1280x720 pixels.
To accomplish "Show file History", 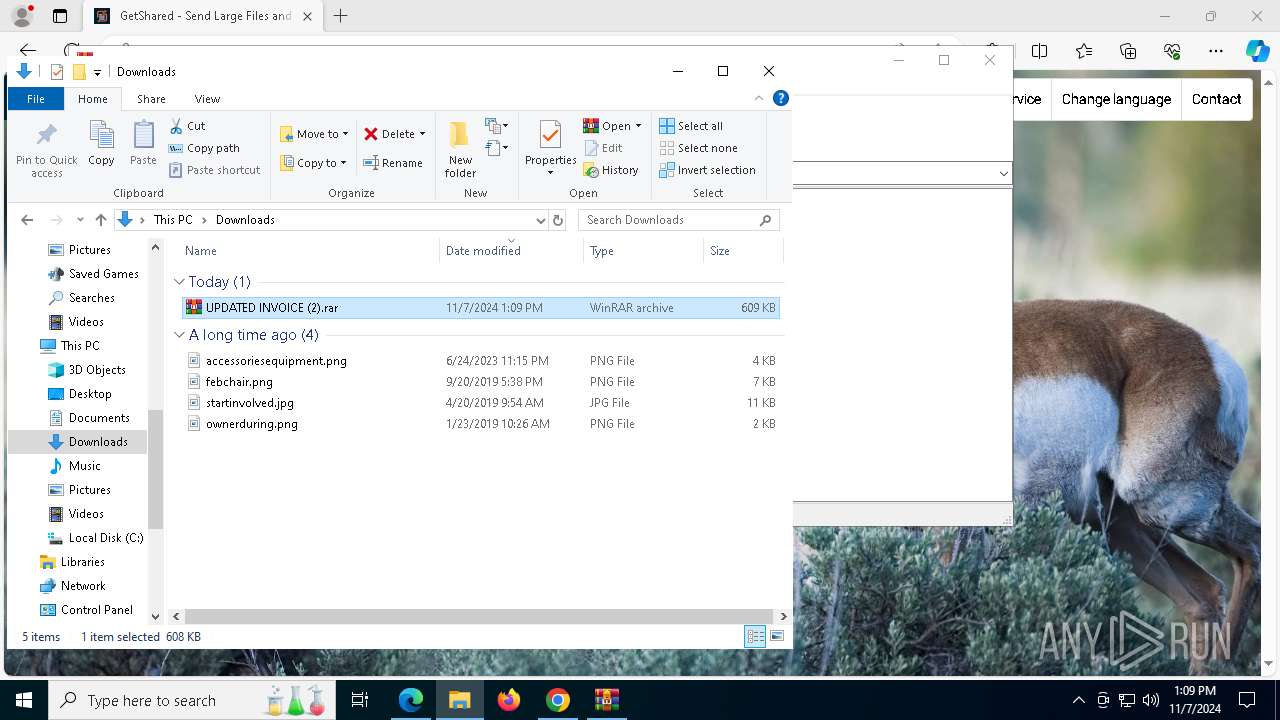I will tap(611, 170).
